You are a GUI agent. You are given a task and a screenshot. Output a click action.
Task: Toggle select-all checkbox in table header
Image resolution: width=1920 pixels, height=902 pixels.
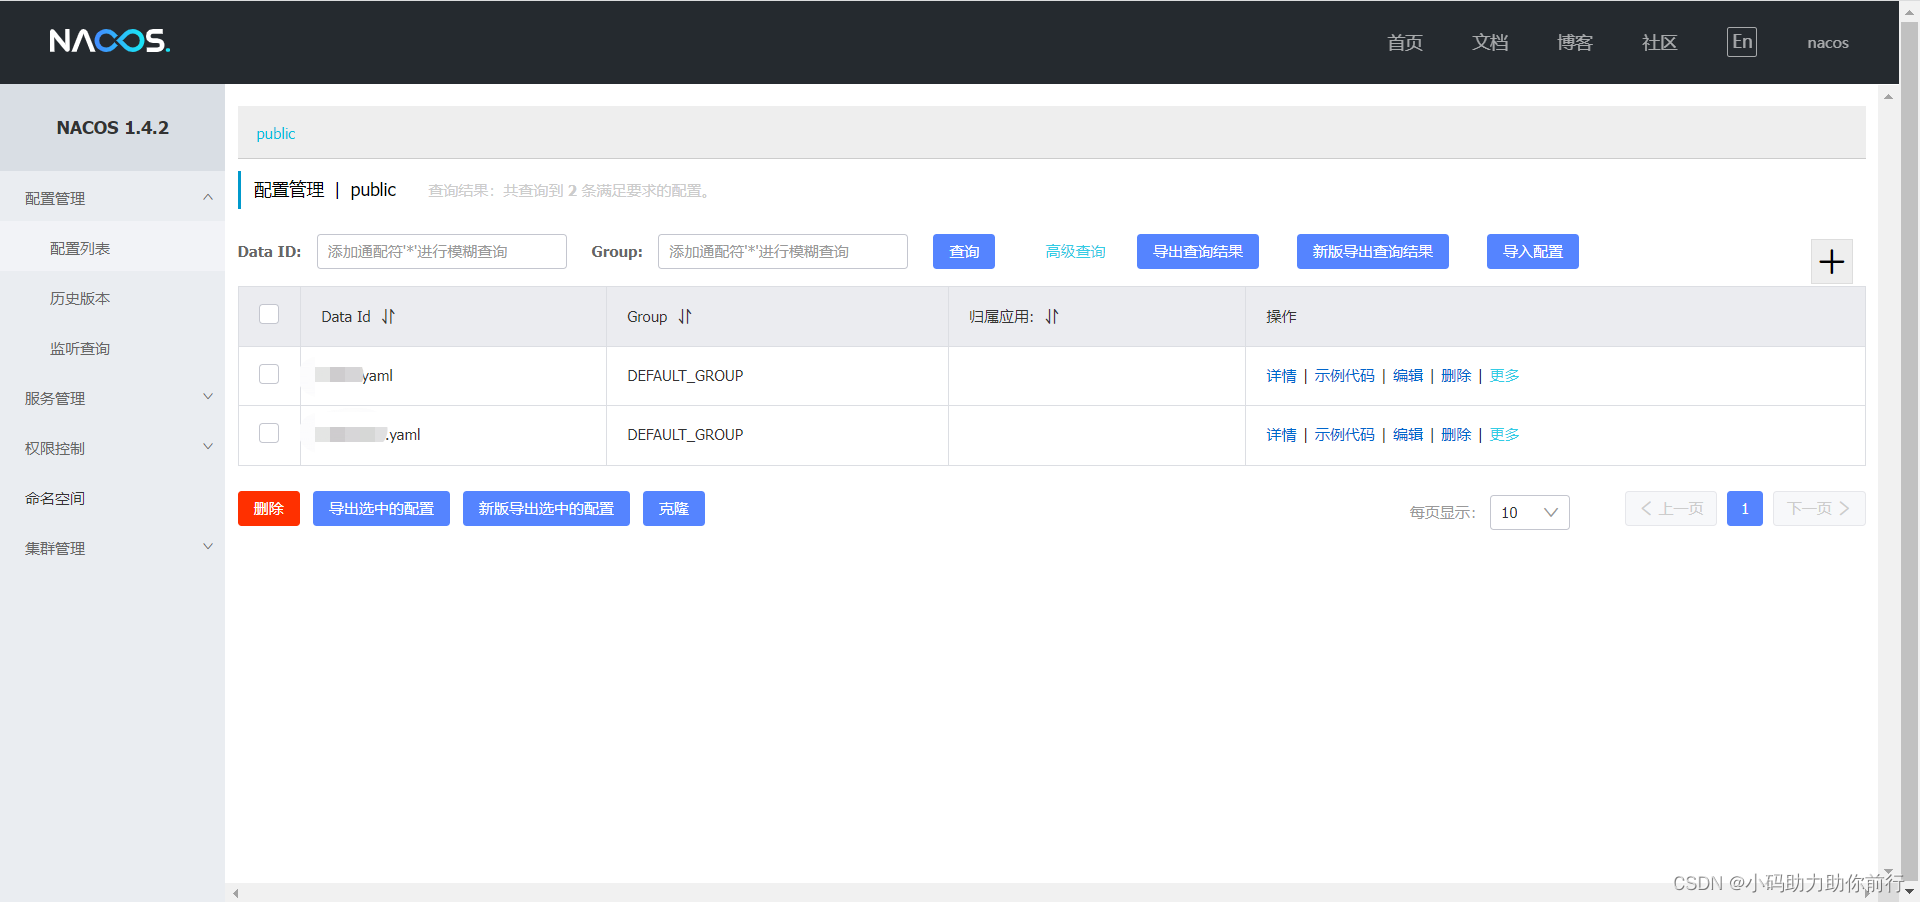click(x=269, y=314)
